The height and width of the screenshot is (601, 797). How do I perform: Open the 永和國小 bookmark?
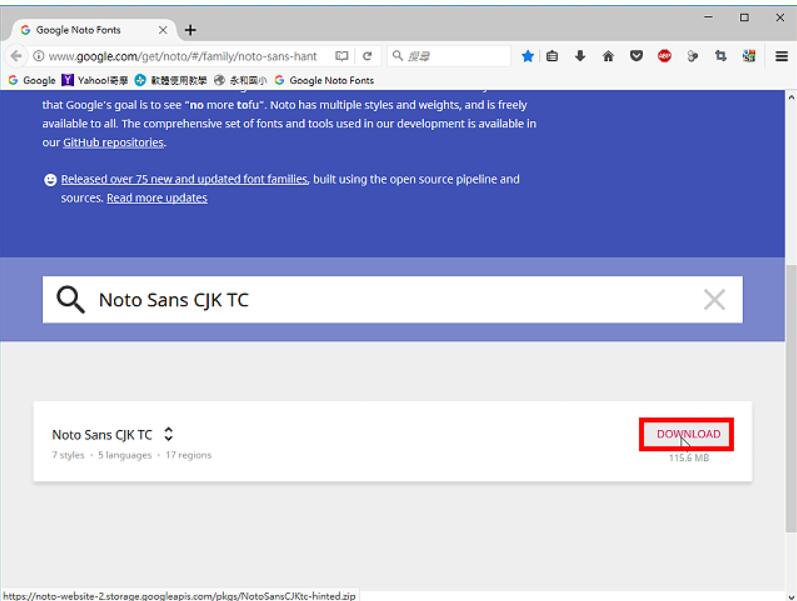click(240, 80)
